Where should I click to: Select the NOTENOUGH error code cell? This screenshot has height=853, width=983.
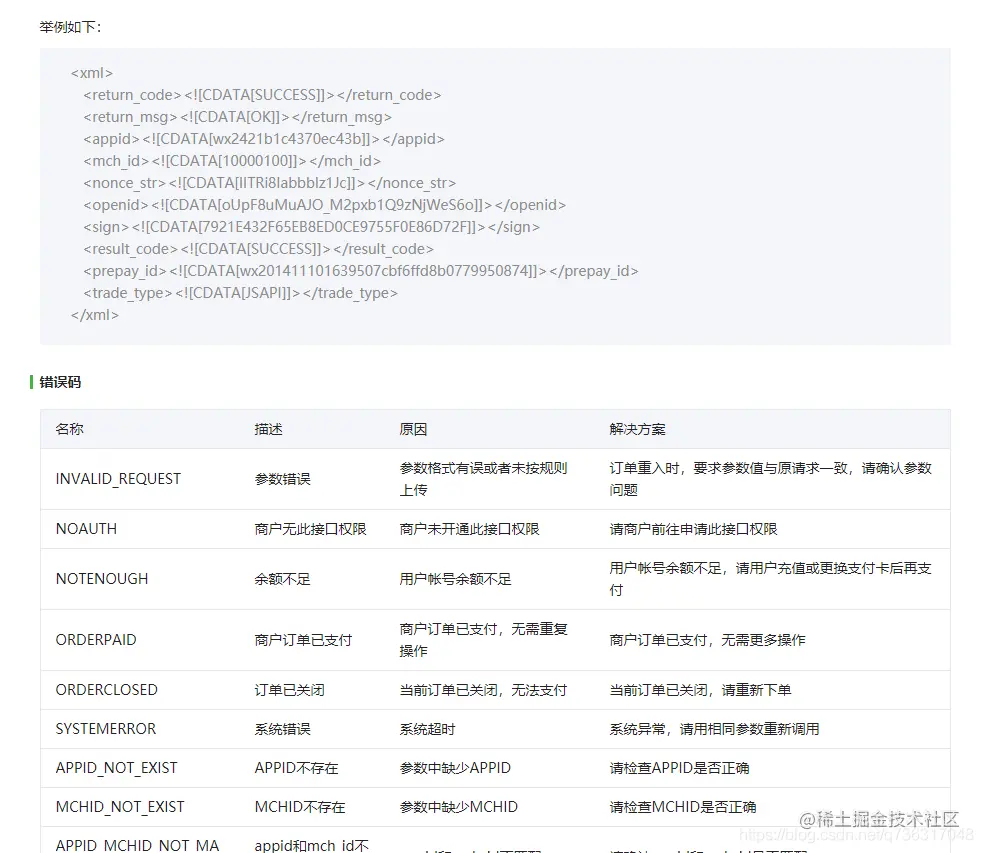point(102,578)
